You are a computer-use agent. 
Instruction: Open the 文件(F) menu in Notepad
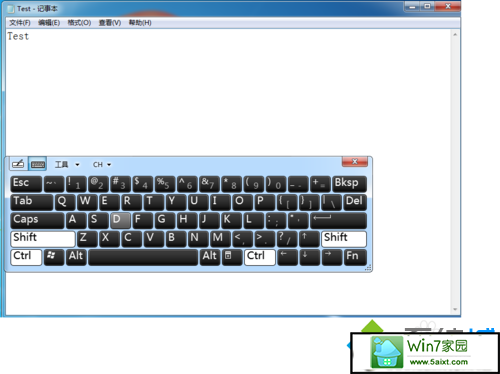(20, 23)
